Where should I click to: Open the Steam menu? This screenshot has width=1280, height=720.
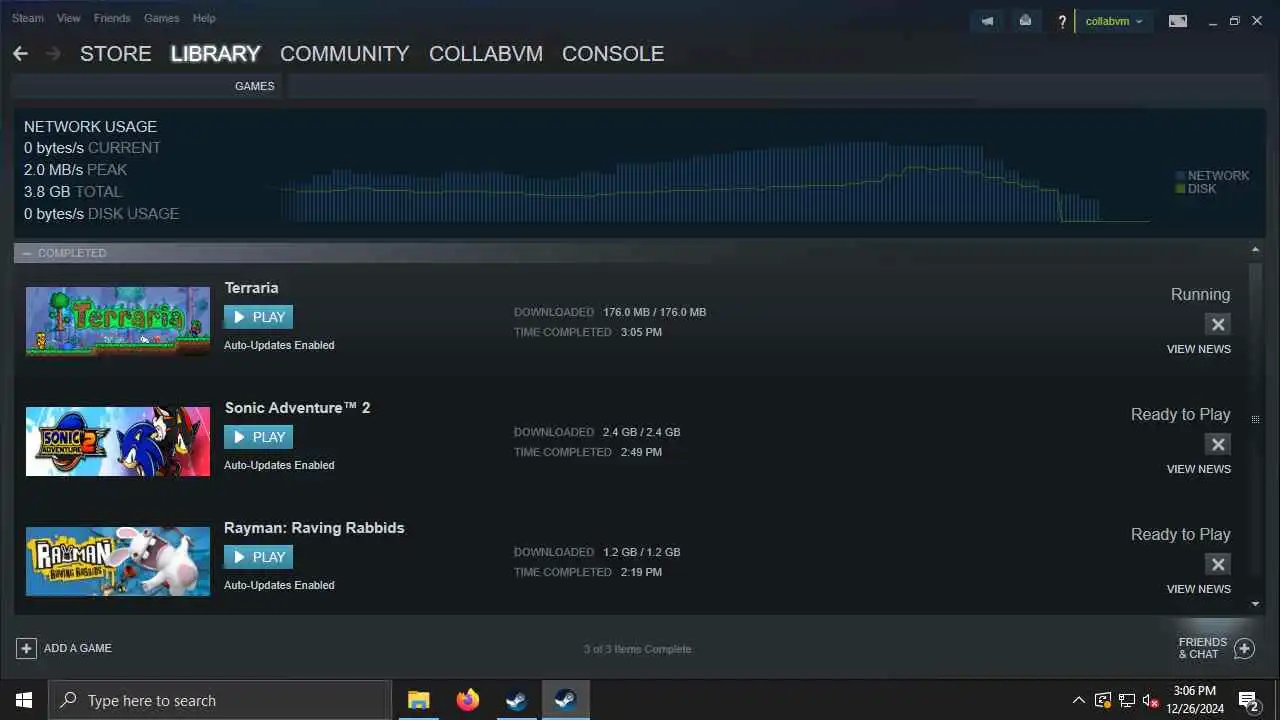(28, 18)
